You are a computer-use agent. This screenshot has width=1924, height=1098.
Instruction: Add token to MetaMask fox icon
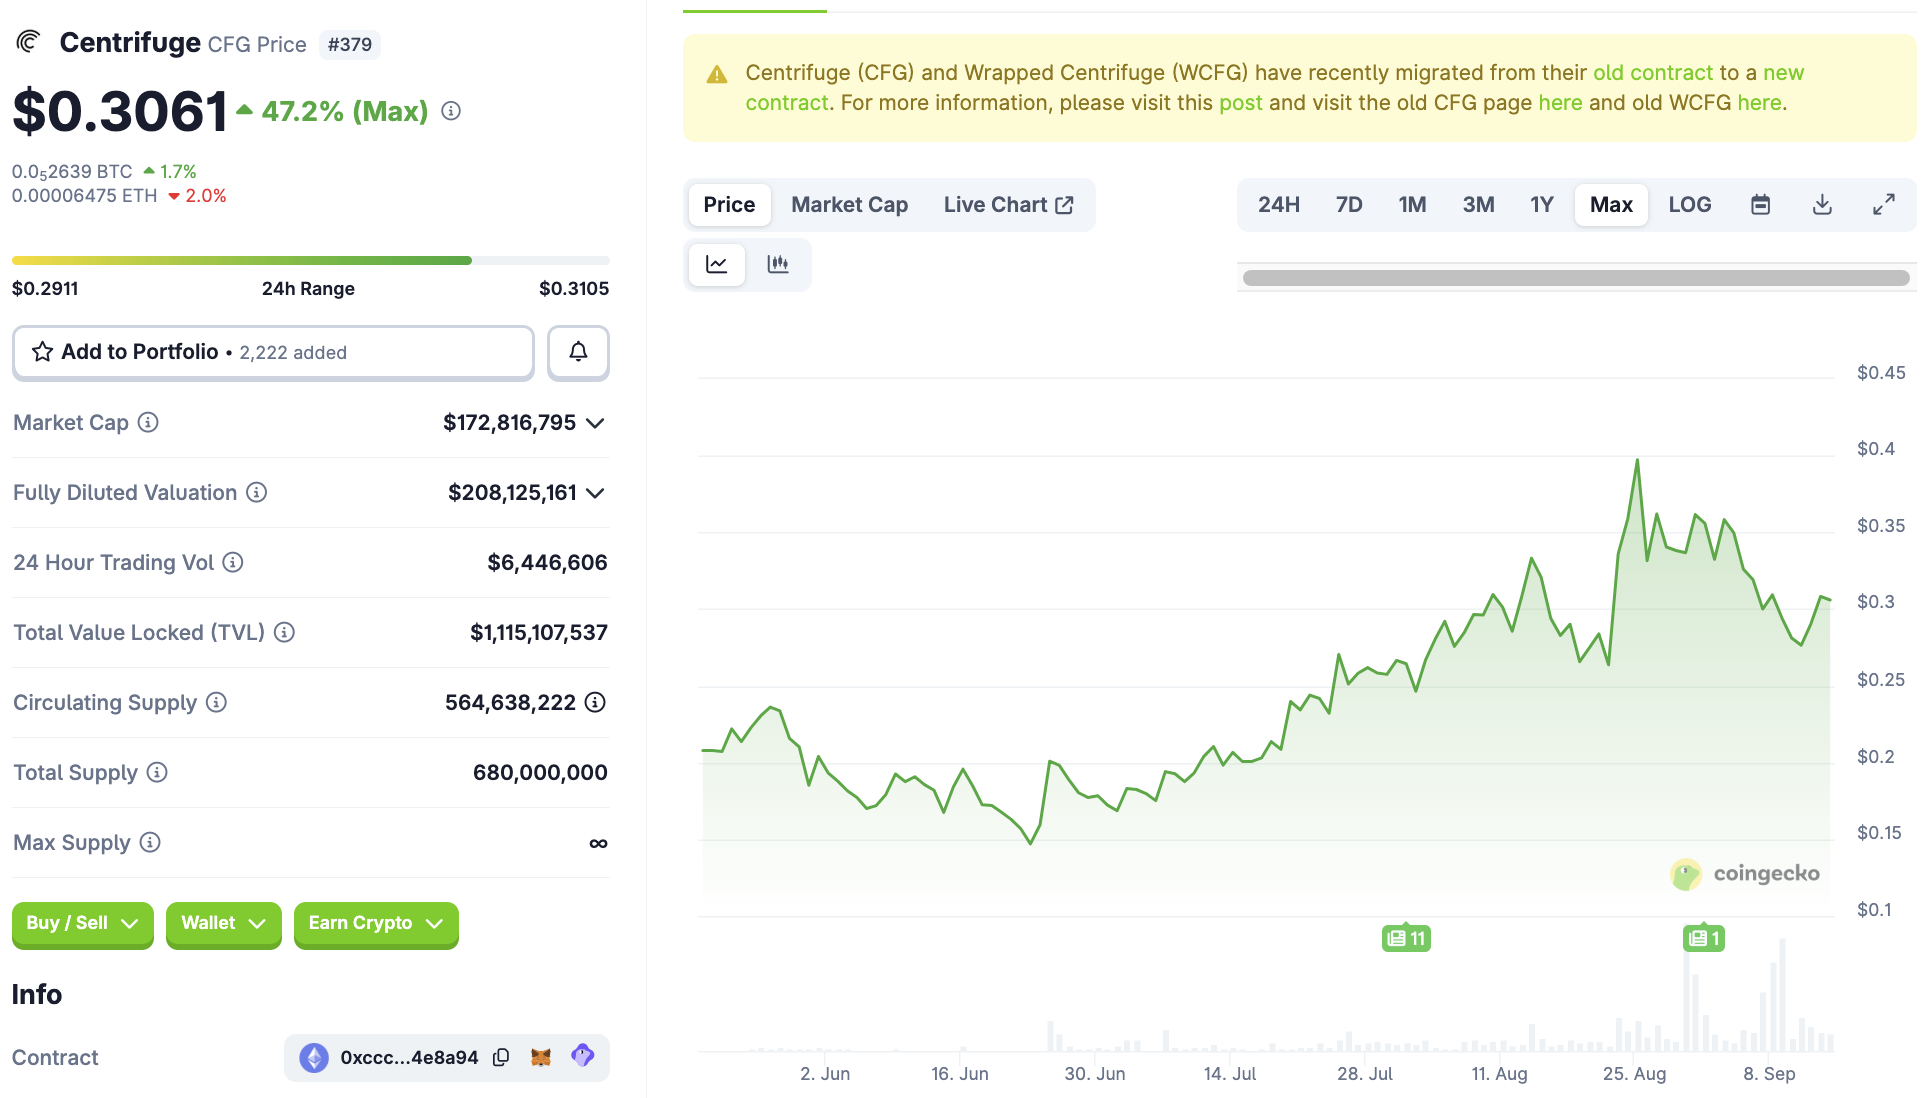541,1057
